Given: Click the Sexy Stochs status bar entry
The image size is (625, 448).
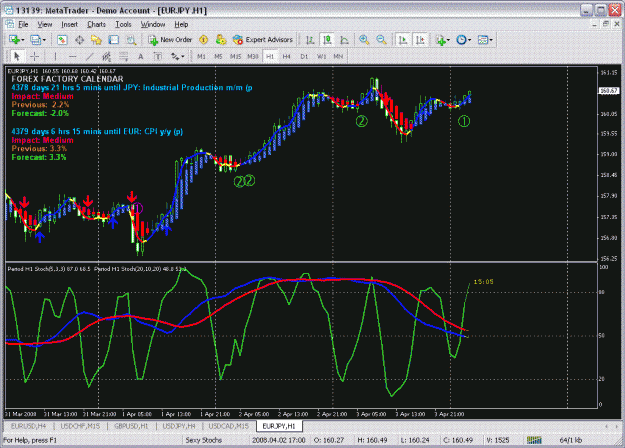Looking at the screenshot, I should point(203,440).
